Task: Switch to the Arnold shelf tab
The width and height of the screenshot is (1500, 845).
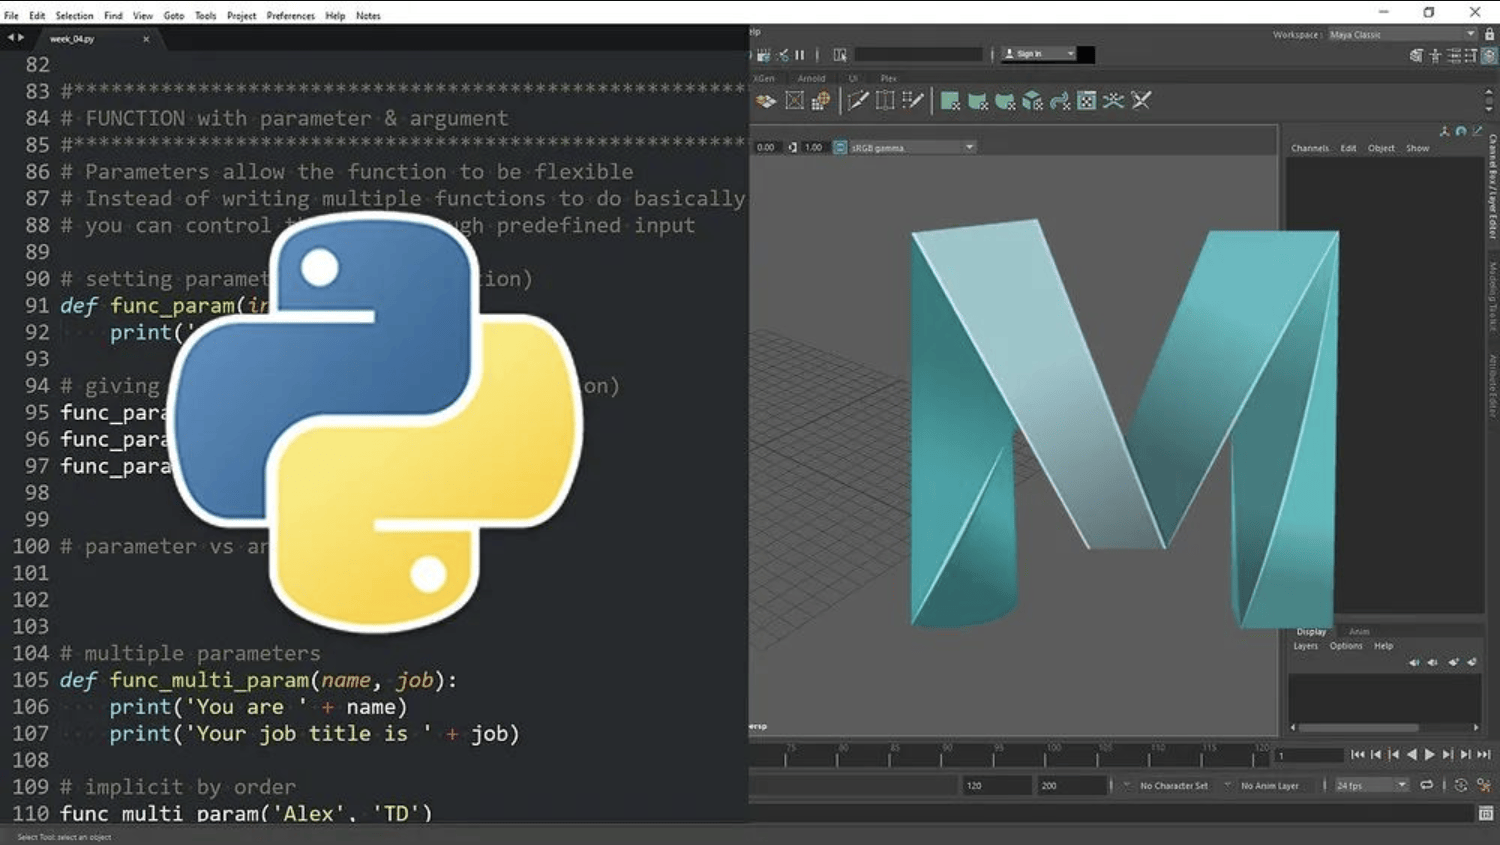Action: click(811, 78)
